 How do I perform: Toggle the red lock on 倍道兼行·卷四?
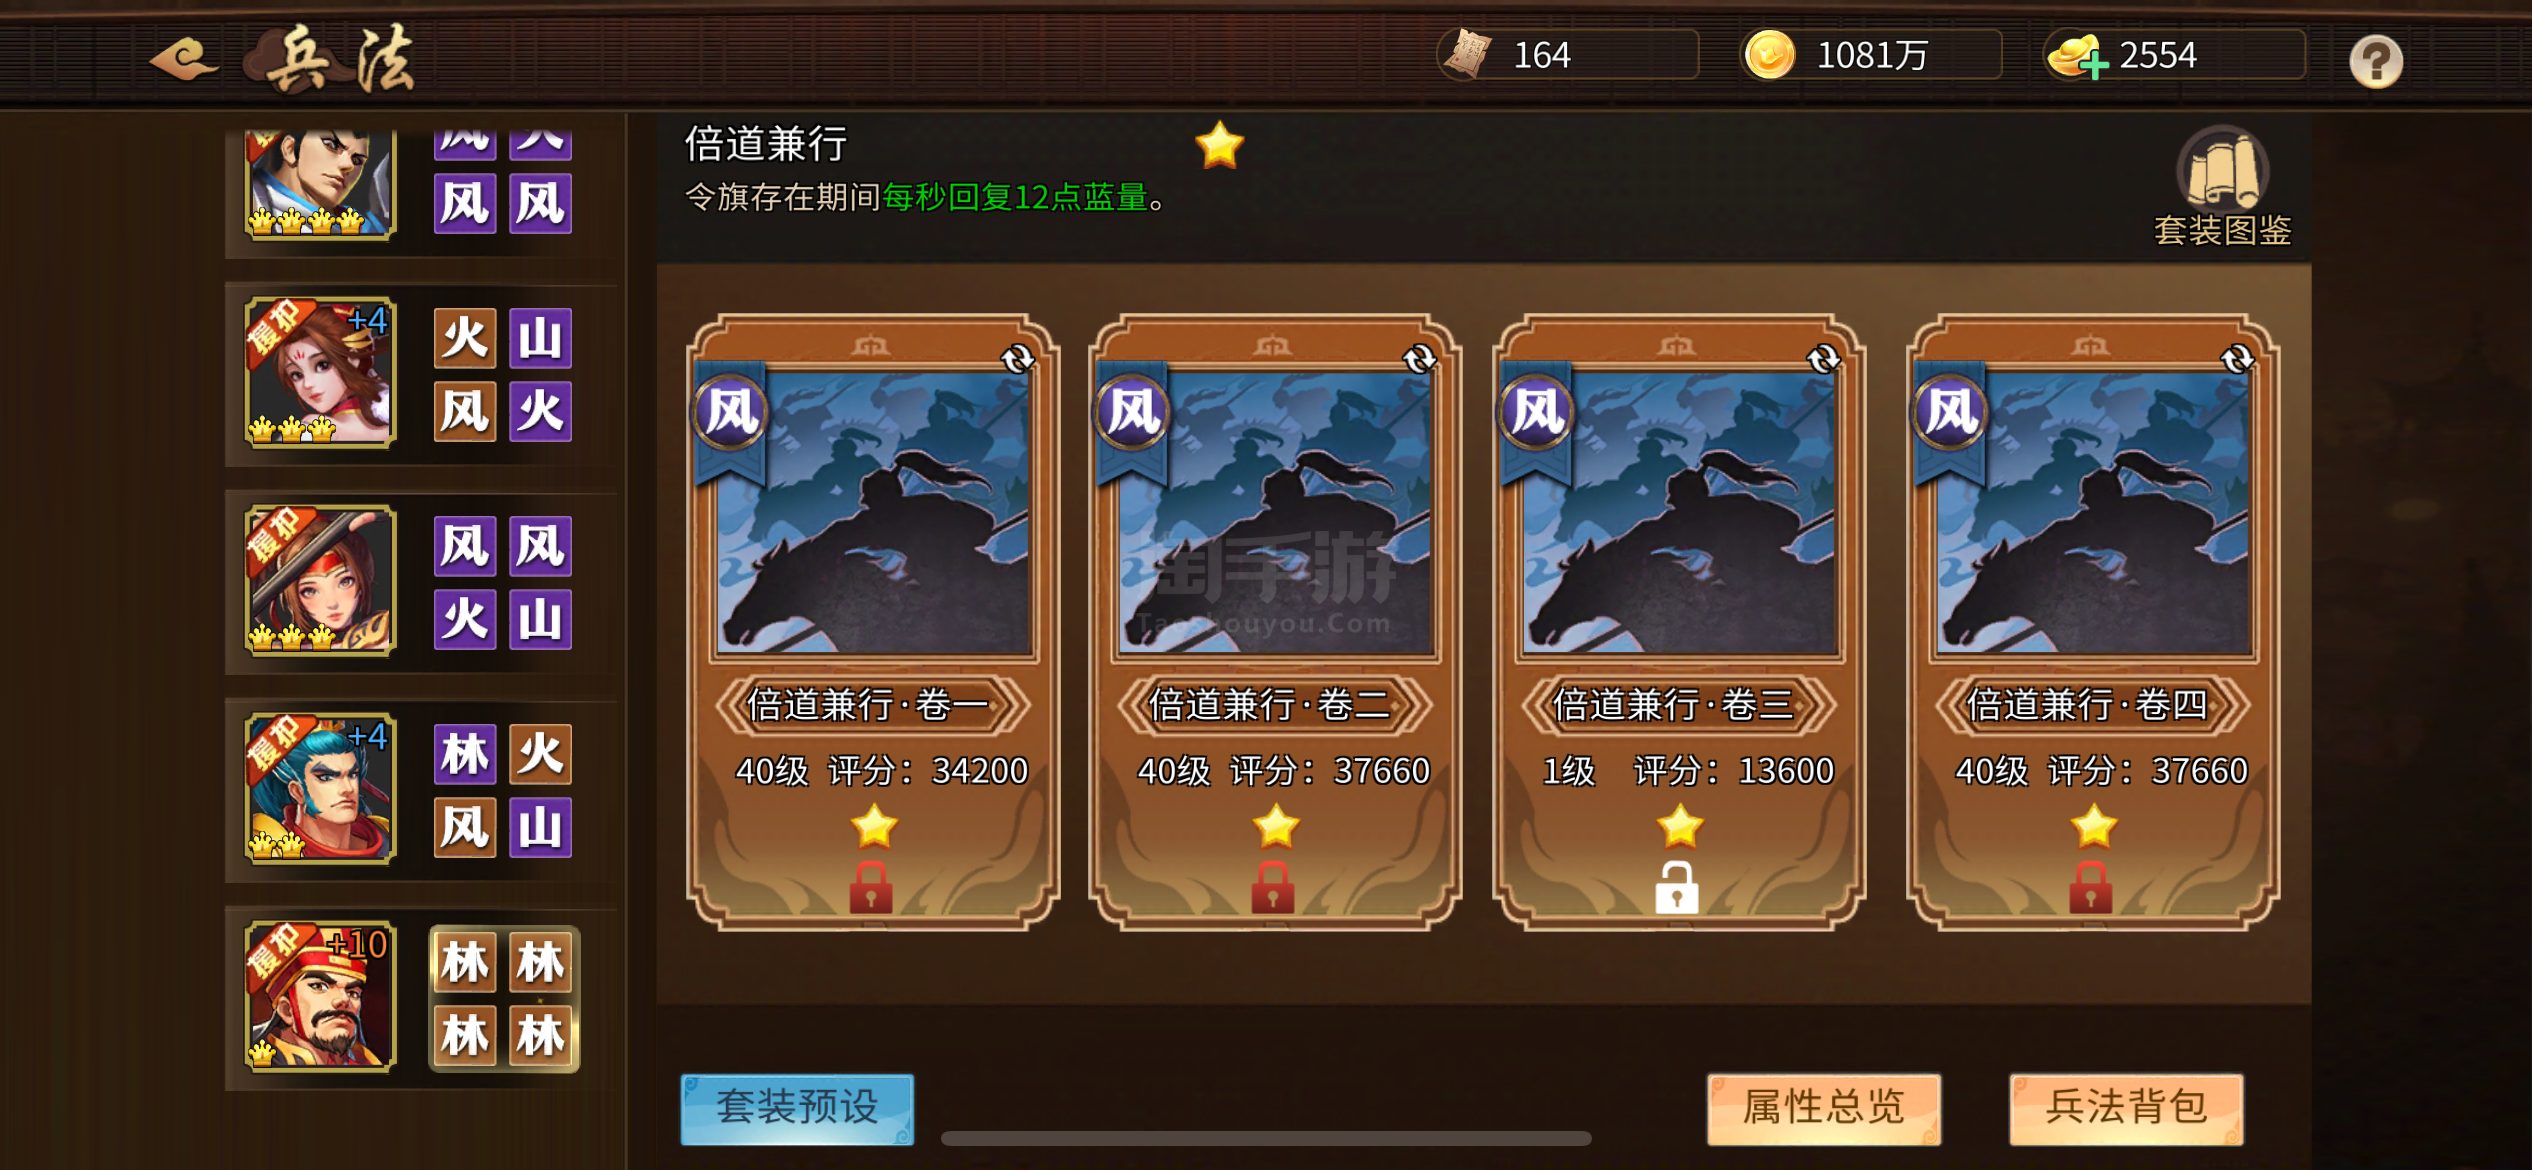[2091, 887]
